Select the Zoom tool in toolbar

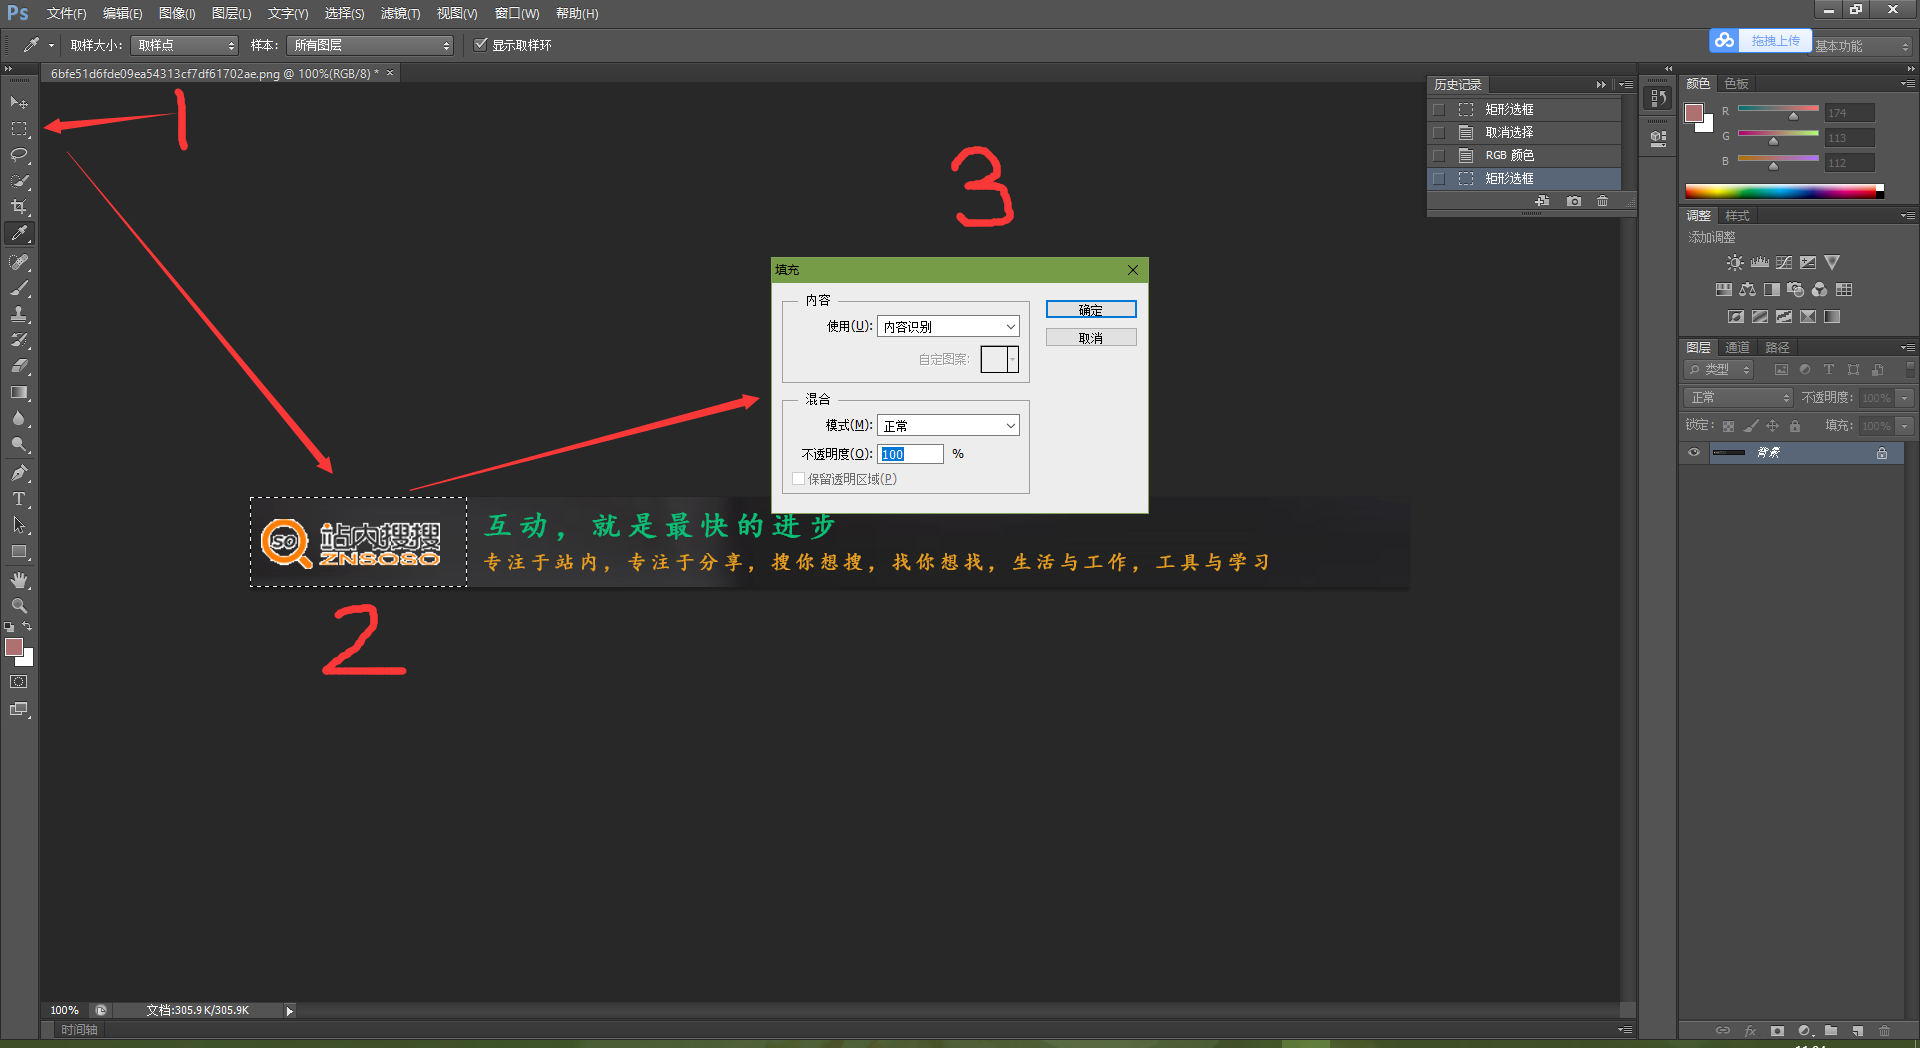pyautogui.click(x=19, y=606)
